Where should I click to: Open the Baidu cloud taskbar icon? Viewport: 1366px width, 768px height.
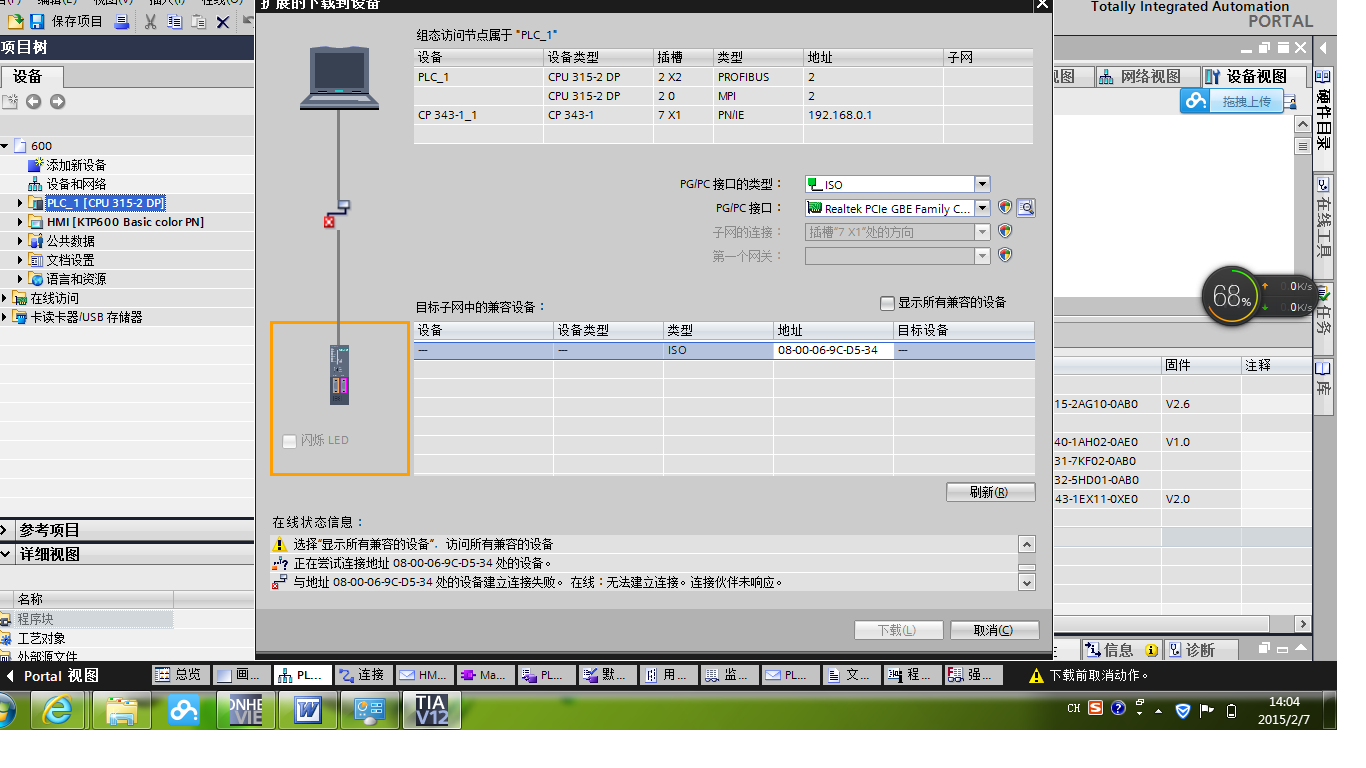[x=183, y=710]
